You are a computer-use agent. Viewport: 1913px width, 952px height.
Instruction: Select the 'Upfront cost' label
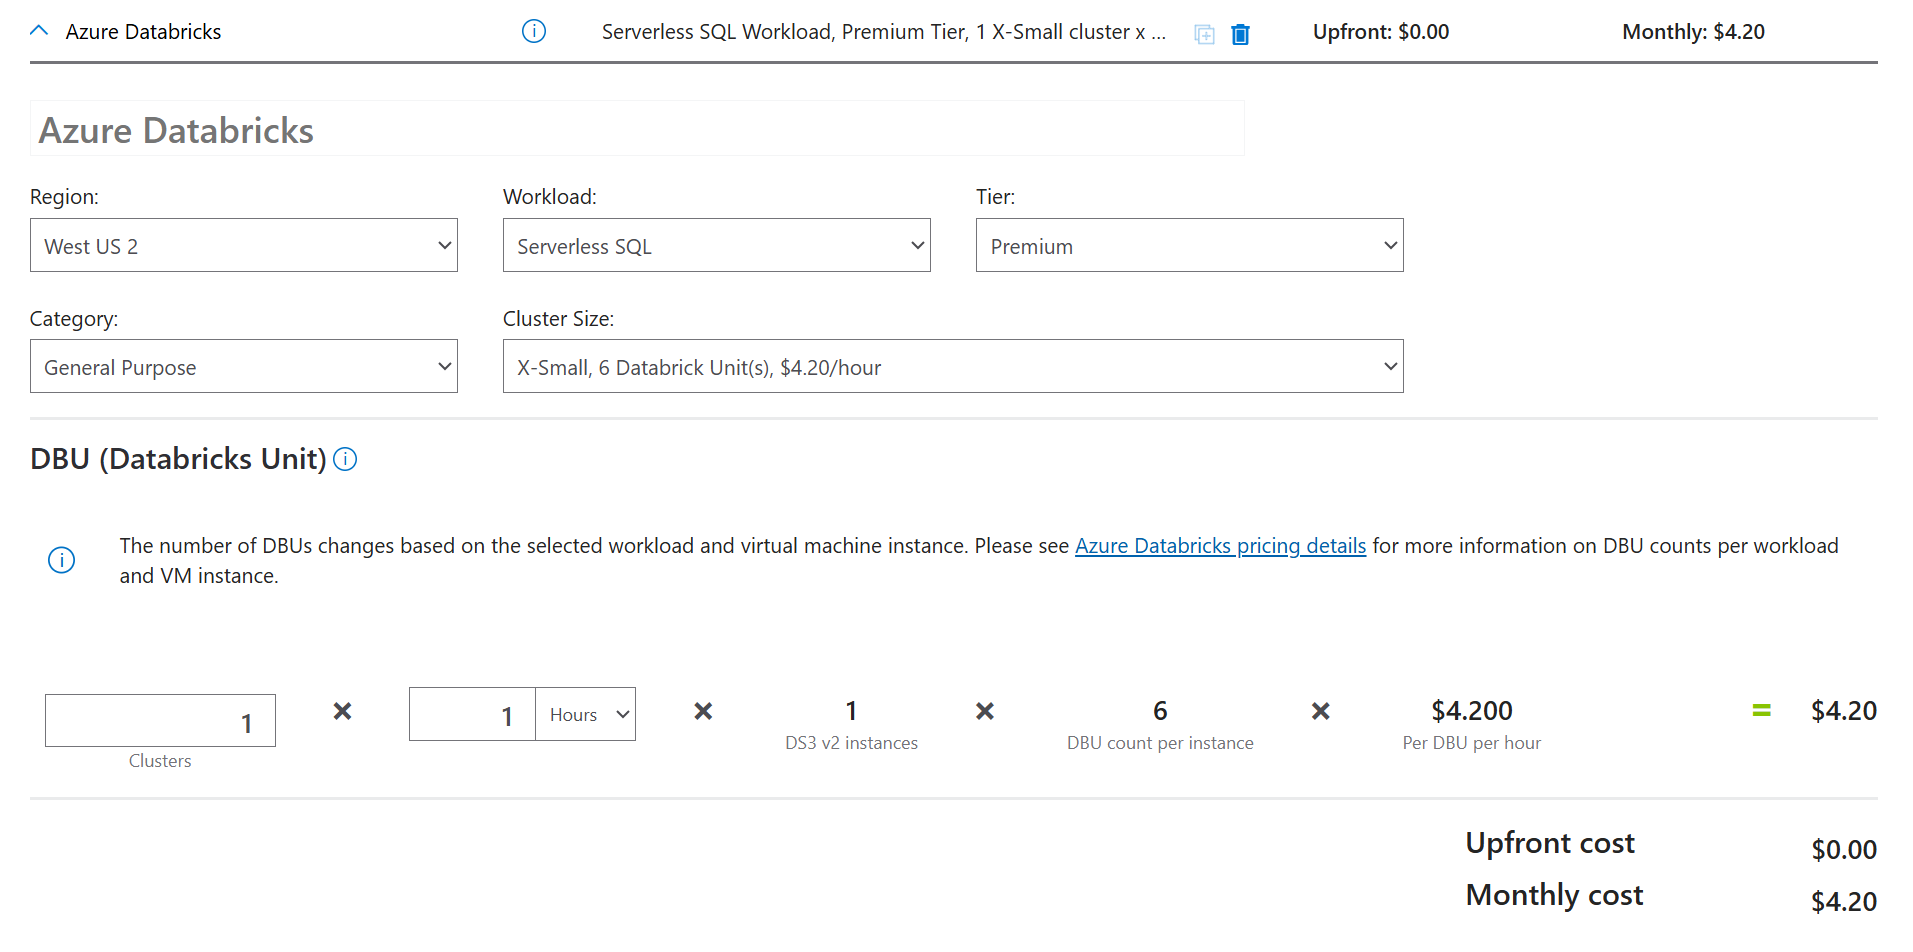pos(1550,843)
